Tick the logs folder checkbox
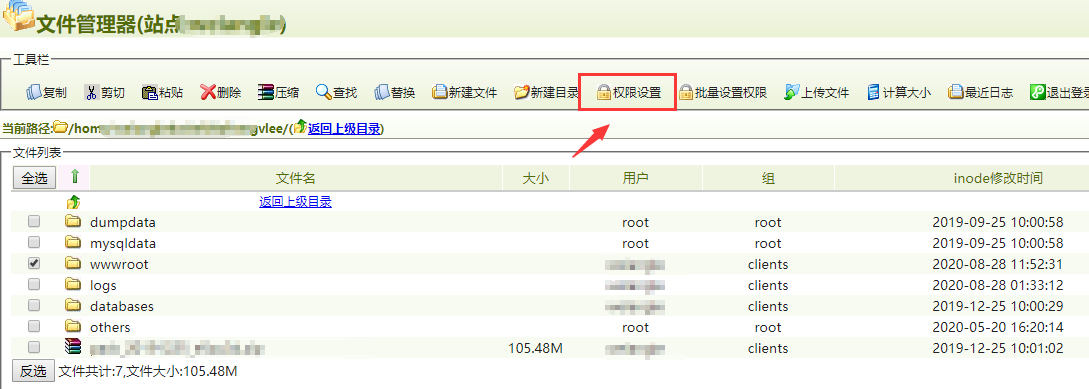The width and height of the screenshot is (1089, 389). pos(33,285)
